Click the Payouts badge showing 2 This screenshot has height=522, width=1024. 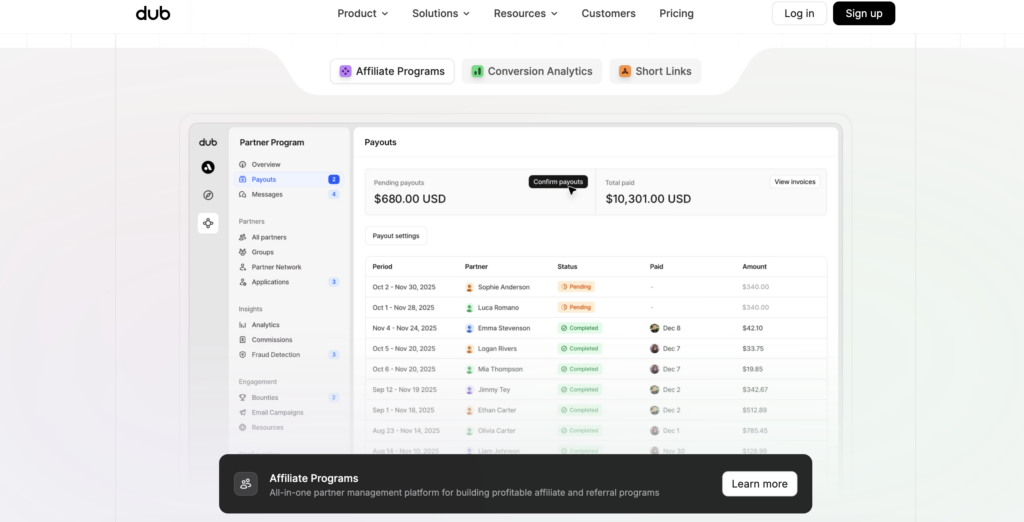334,179
